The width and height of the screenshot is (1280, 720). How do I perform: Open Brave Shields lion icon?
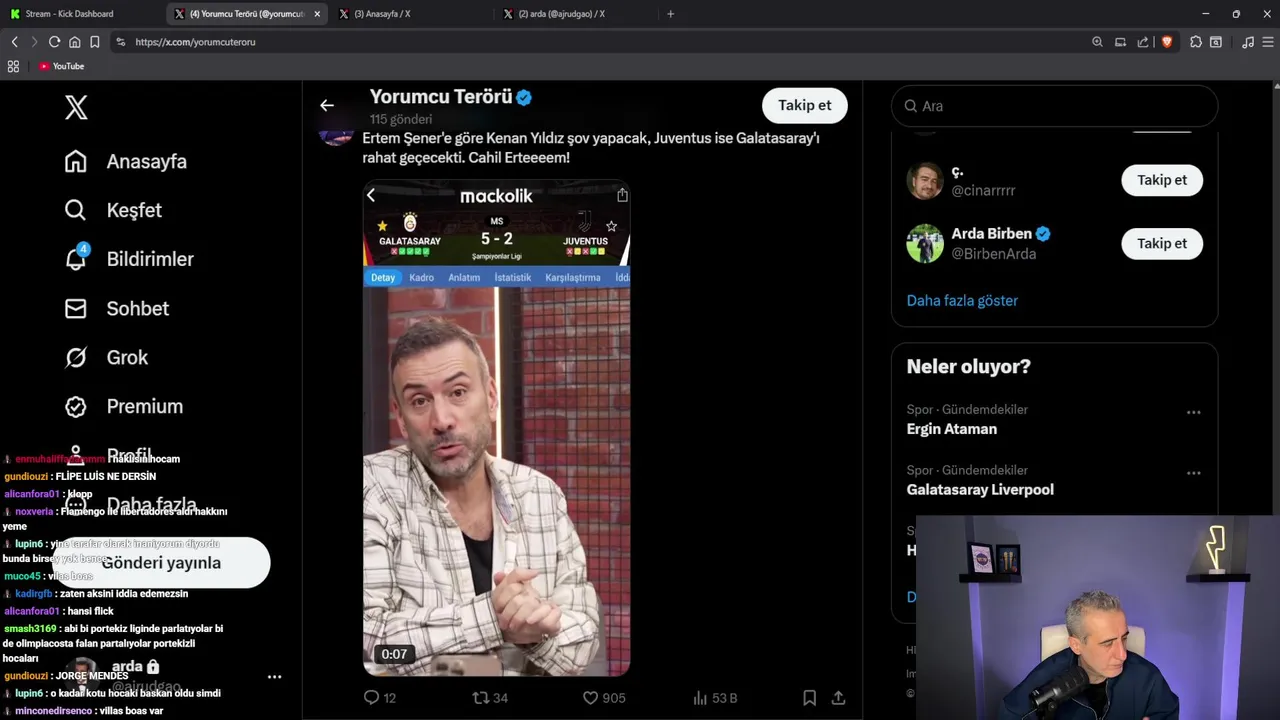coord(1166,42)
